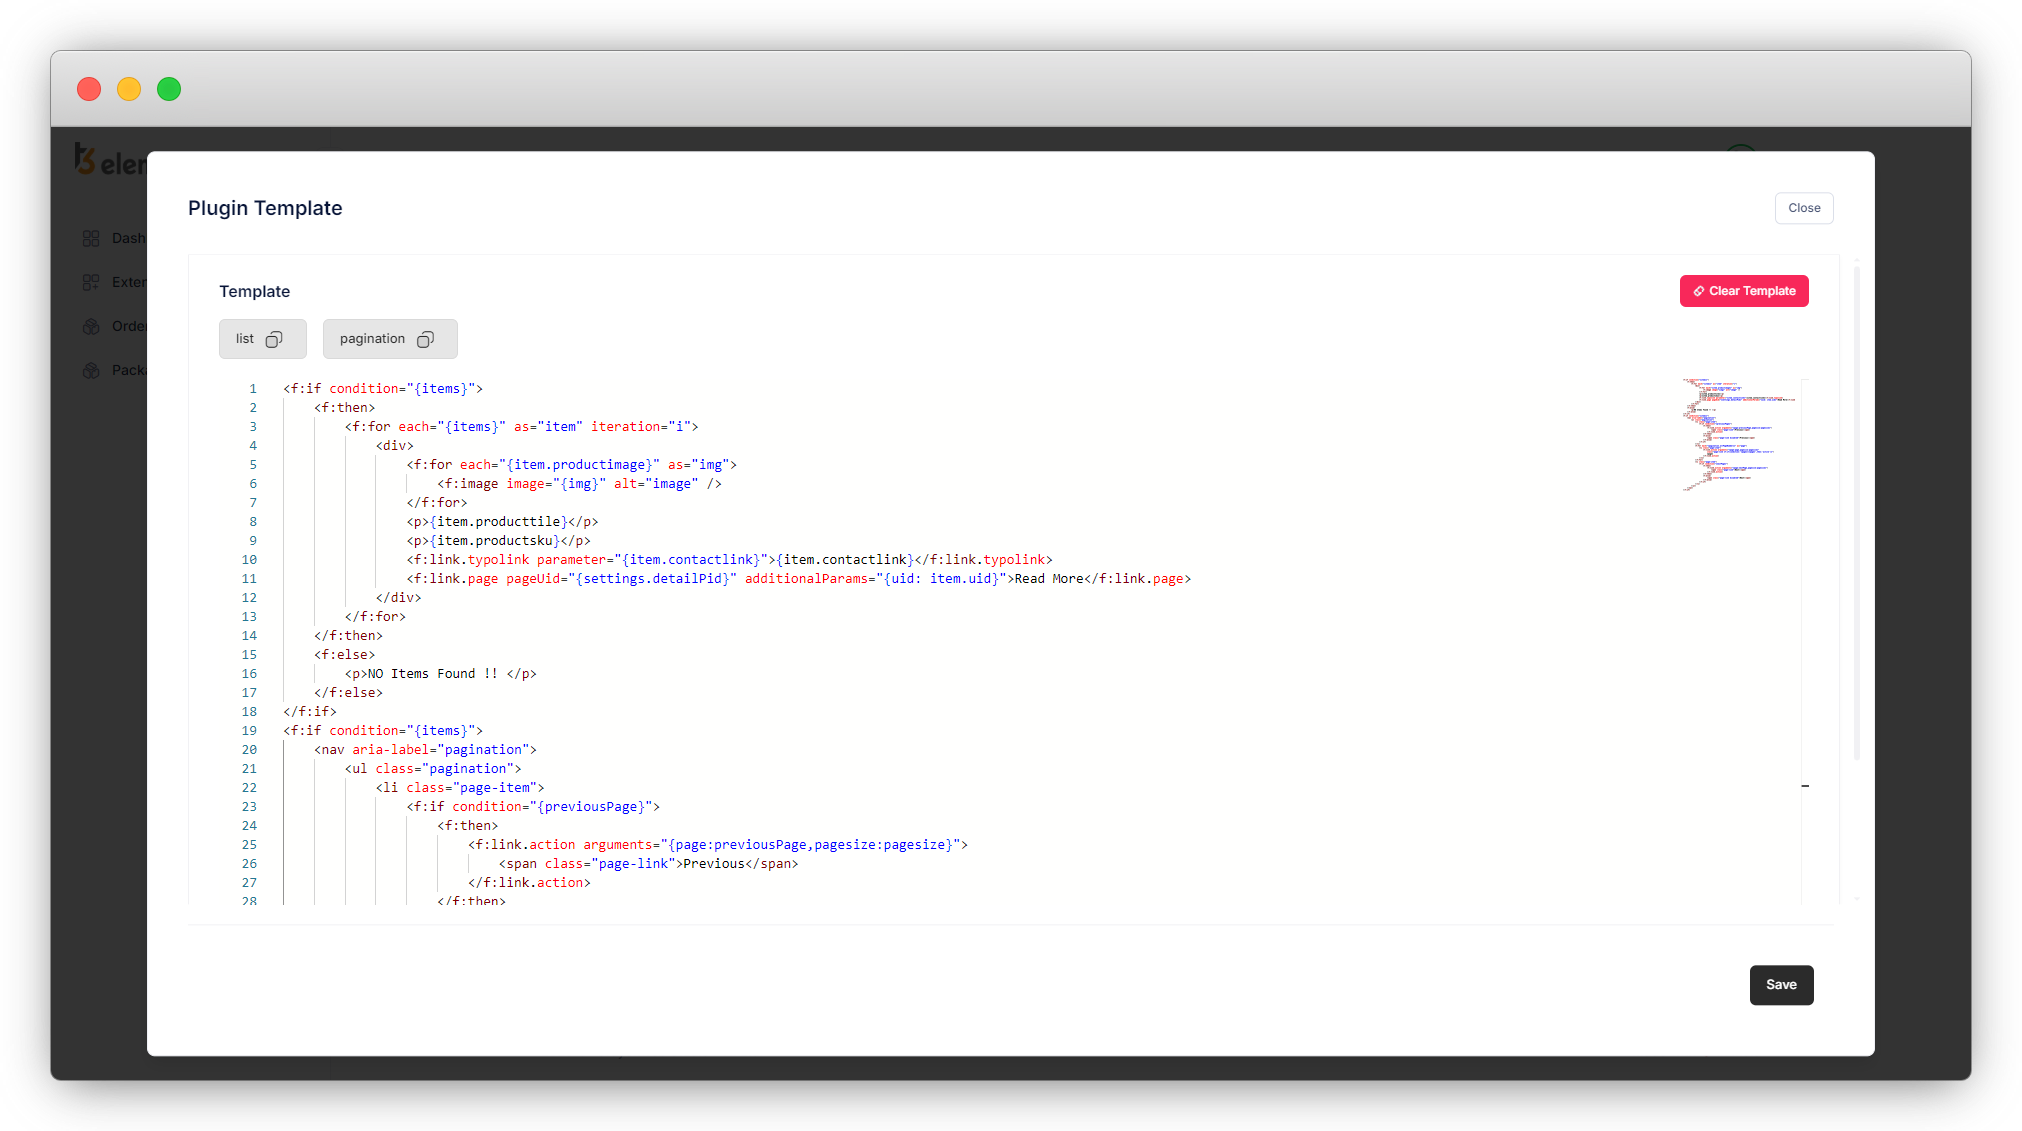This screenshot has width=2022, height=1131.
Task: Close the Plugin Template dialog
Action: (1803, 208)
